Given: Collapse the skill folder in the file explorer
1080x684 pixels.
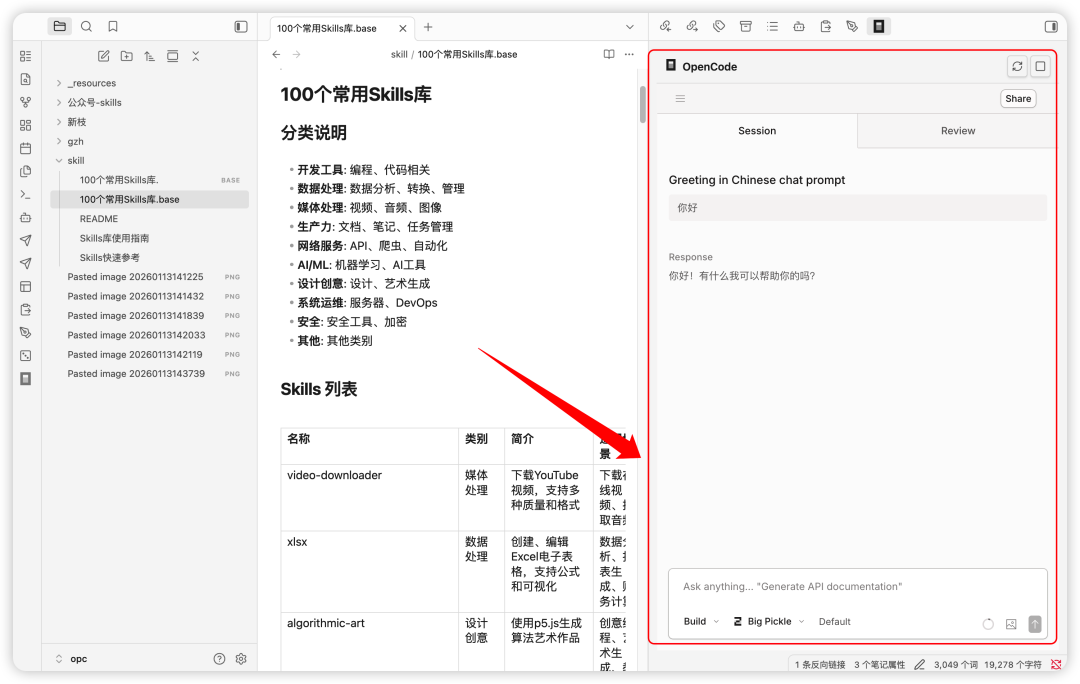Looking at the screenshot, I should tap(59, 160).
